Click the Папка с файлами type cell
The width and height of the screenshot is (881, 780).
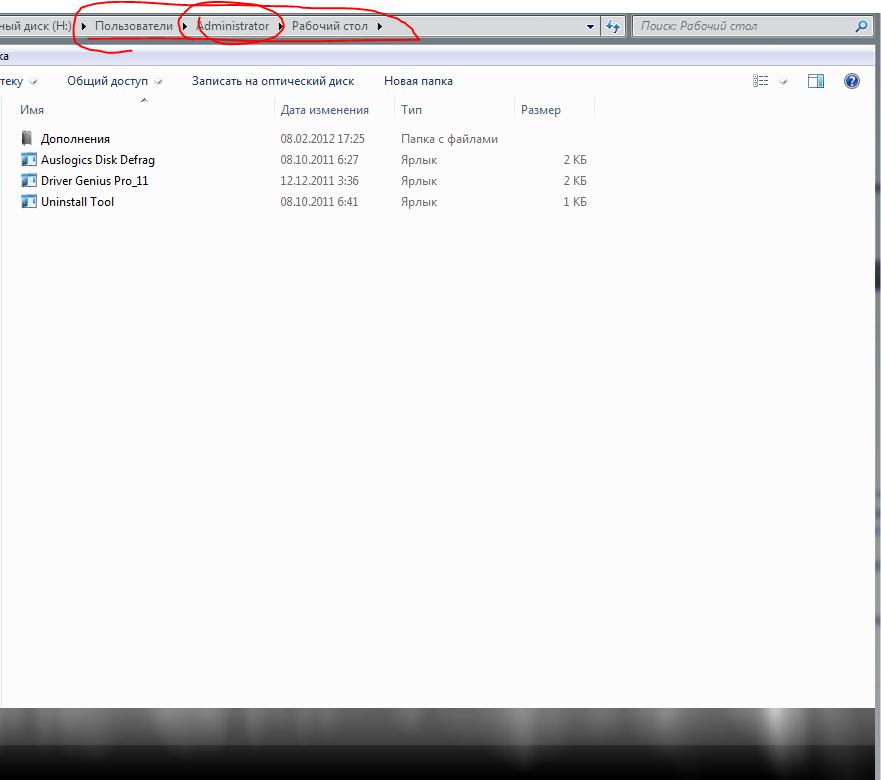coord(449,139)
